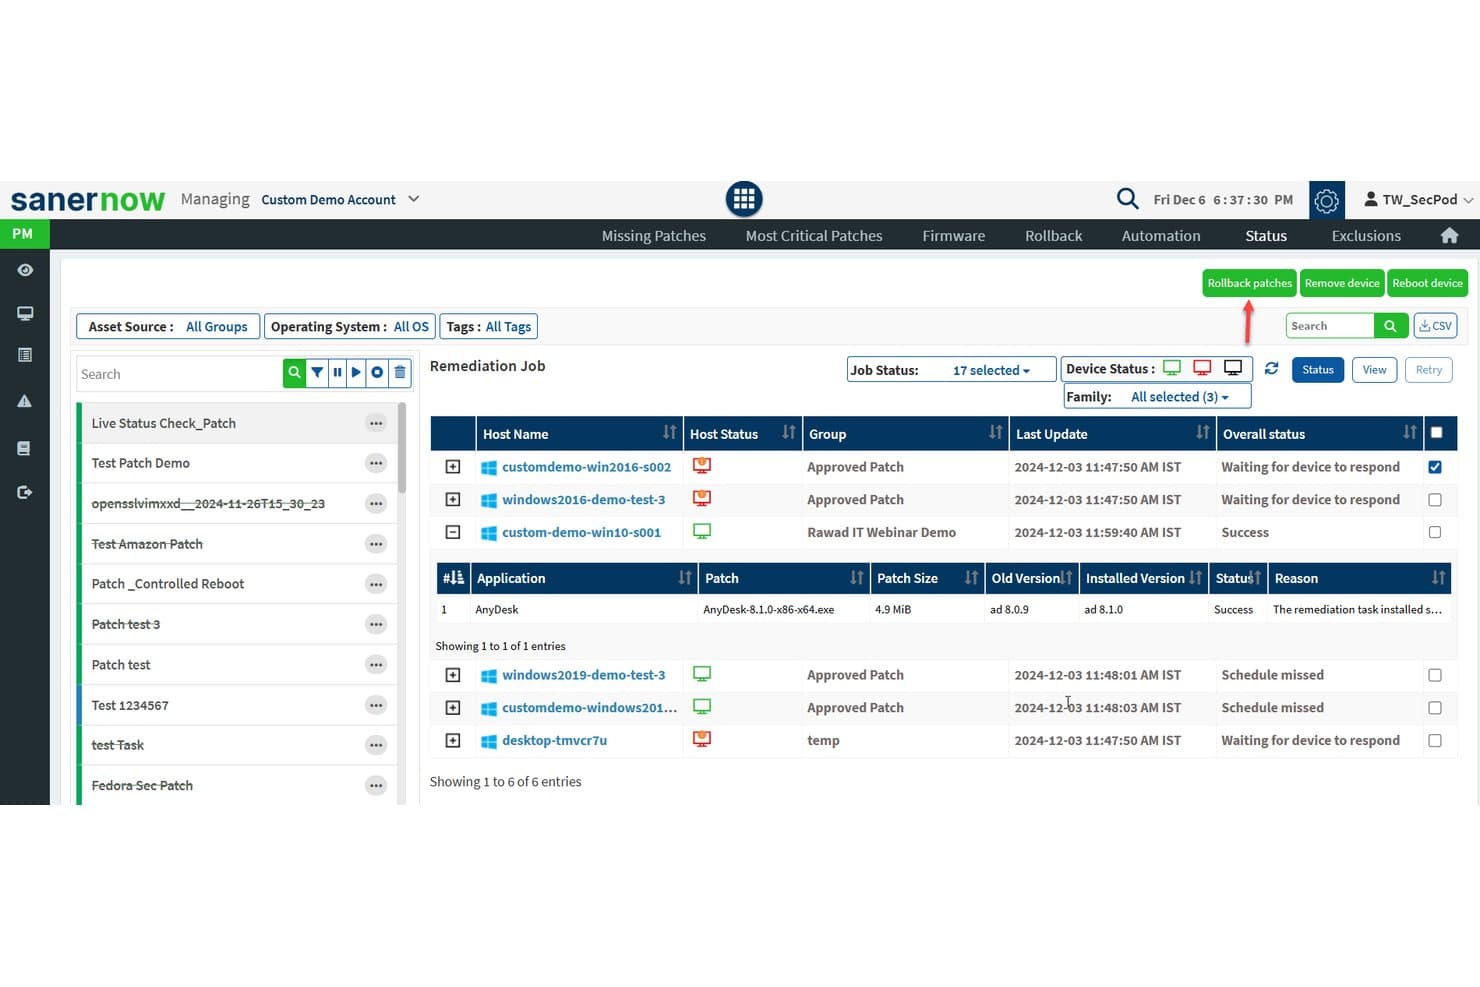Click the task list Search field
The image size is (1480, 987).
point(180,374)
